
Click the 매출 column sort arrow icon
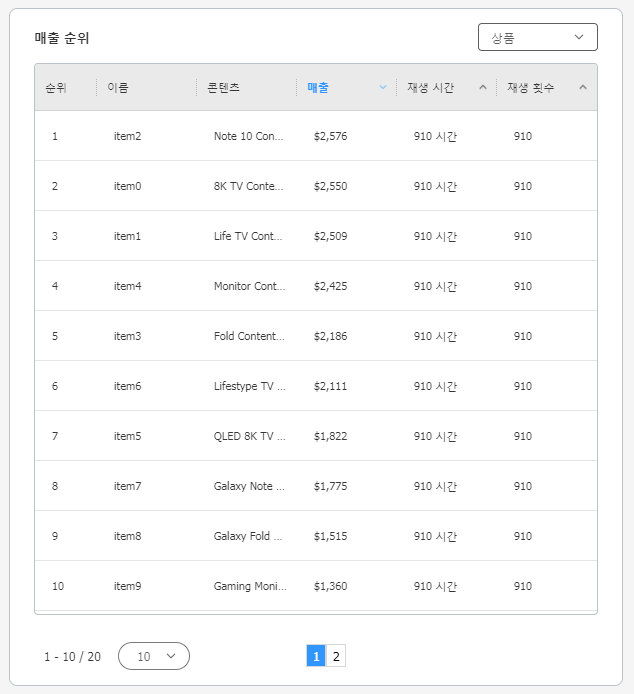pos(382,88)
